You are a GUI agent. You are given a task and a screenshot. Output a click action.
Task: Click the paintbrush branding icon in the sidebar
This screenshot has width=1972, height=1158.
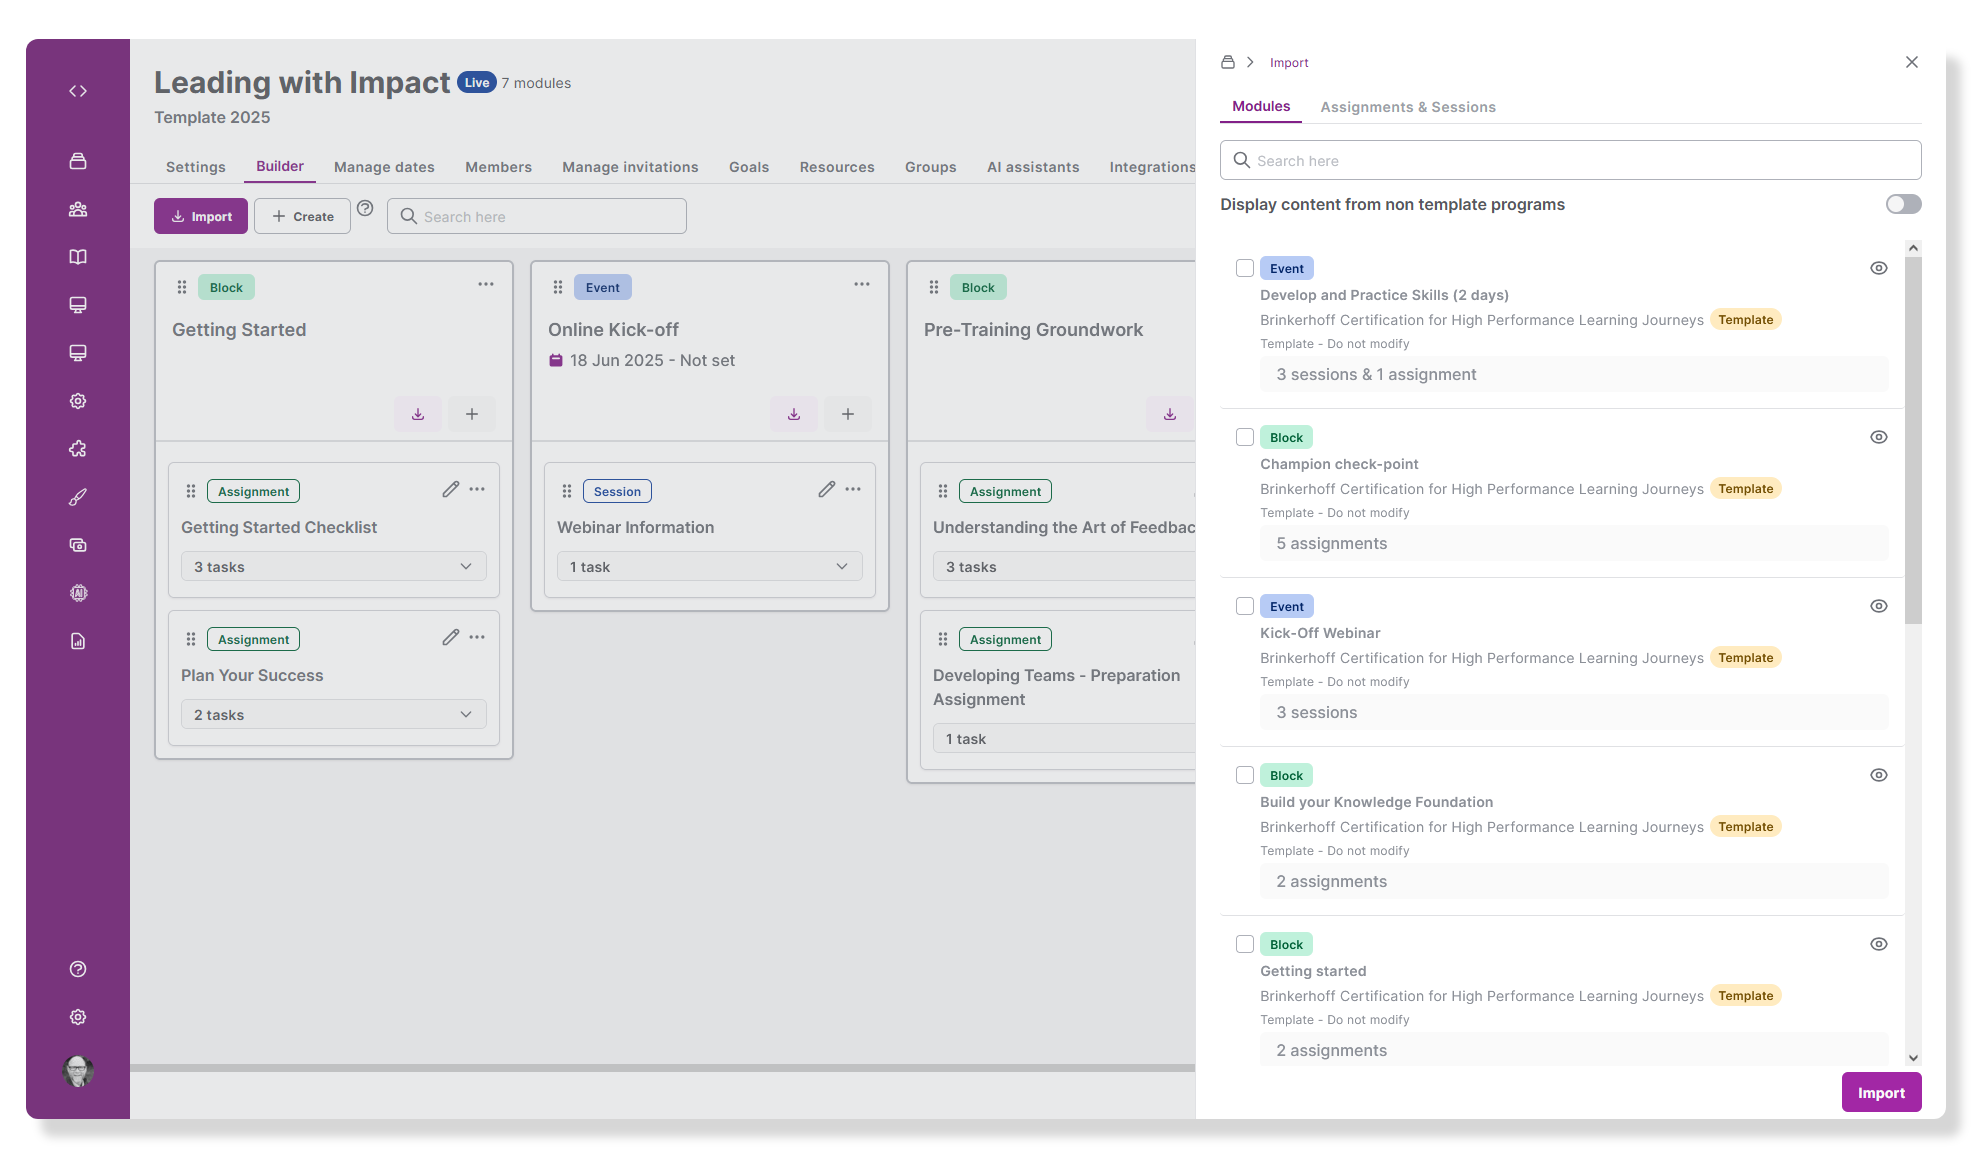(78, 497)
